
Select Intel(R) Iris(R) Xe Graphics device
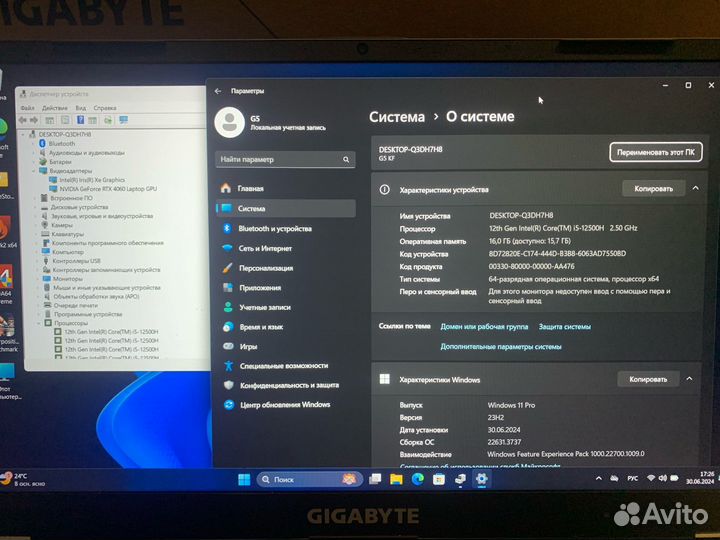point(92,180)
